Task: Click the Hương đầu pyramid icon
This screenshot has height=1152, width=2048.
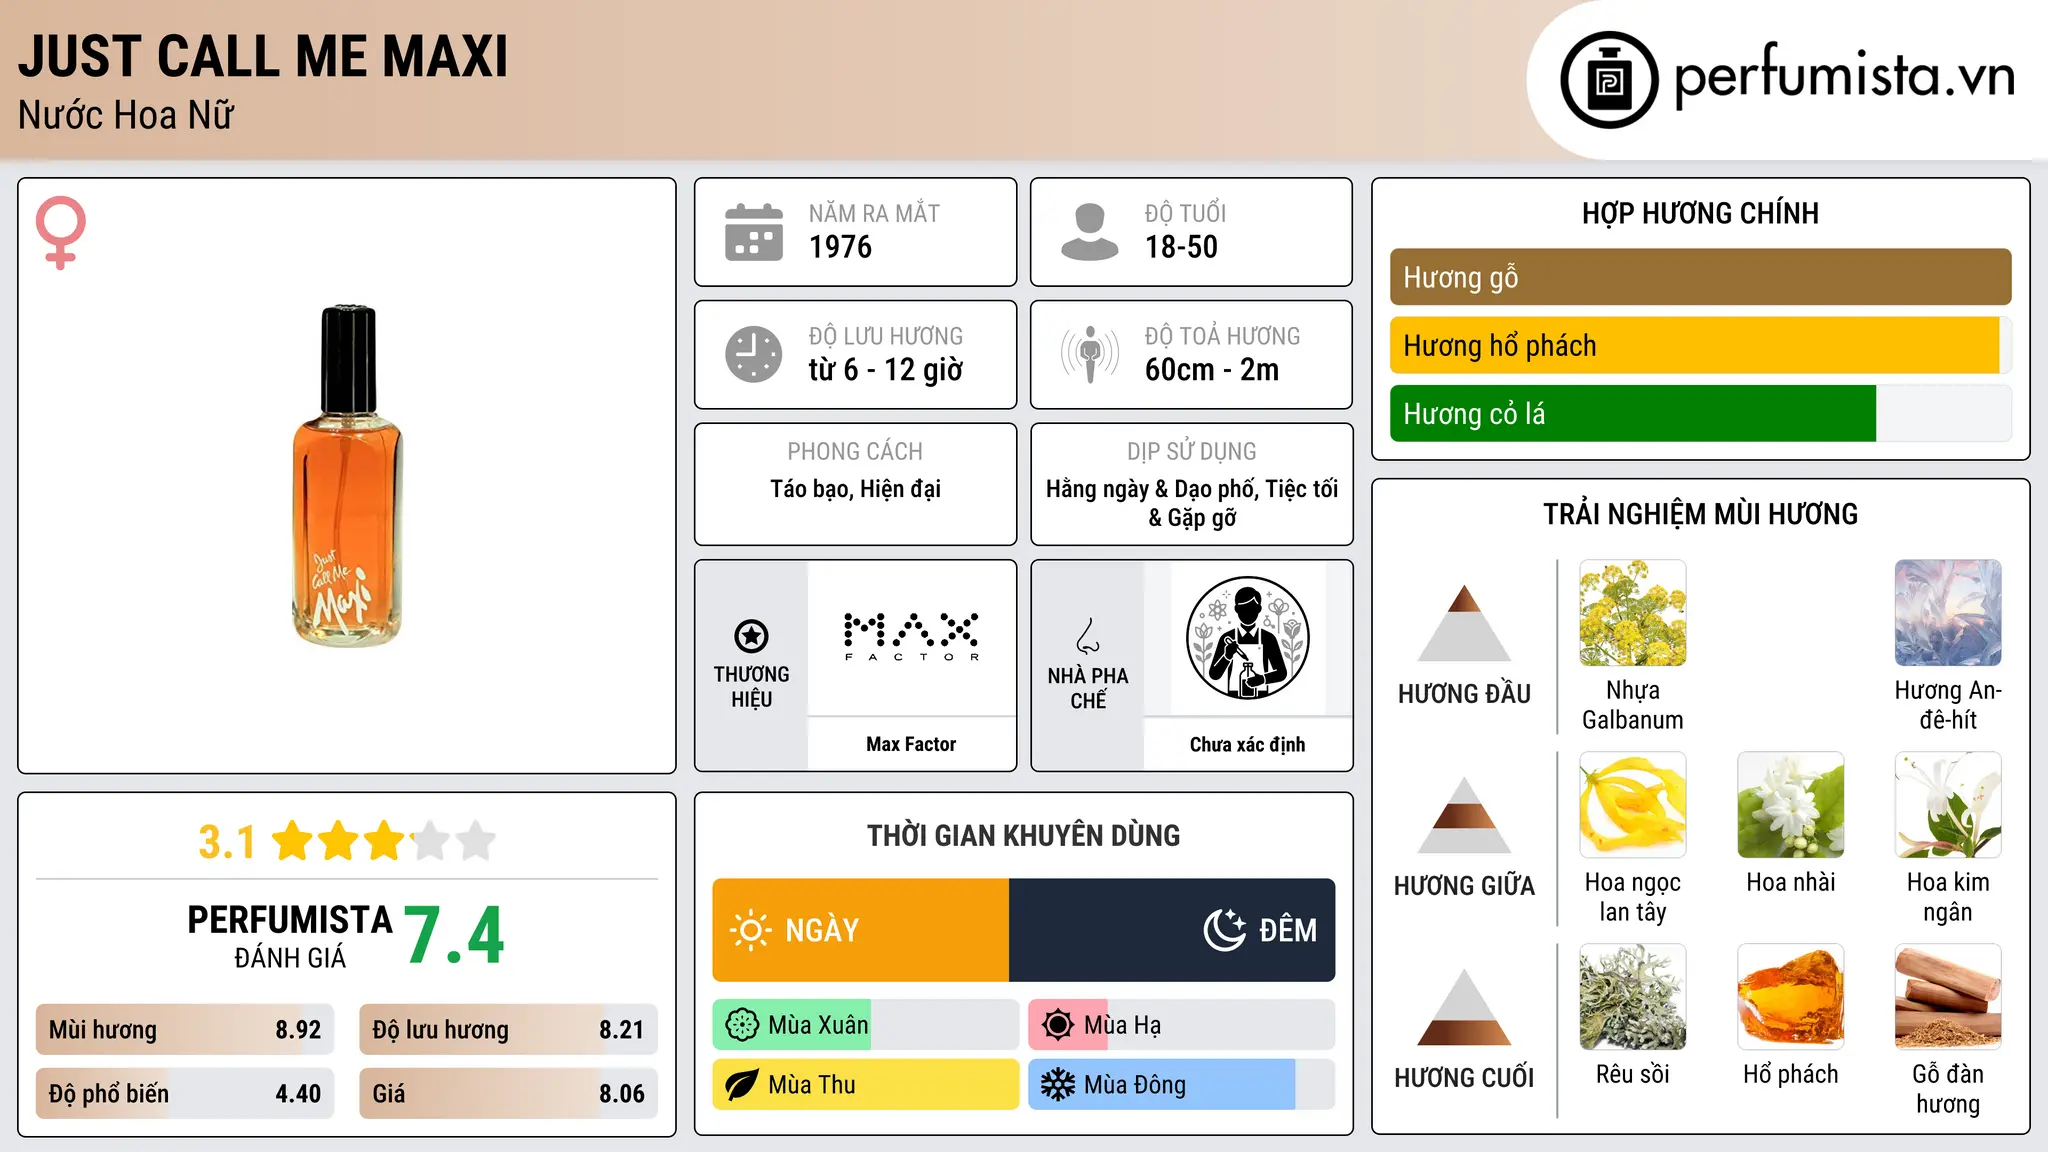Action: click(1464, 623)
